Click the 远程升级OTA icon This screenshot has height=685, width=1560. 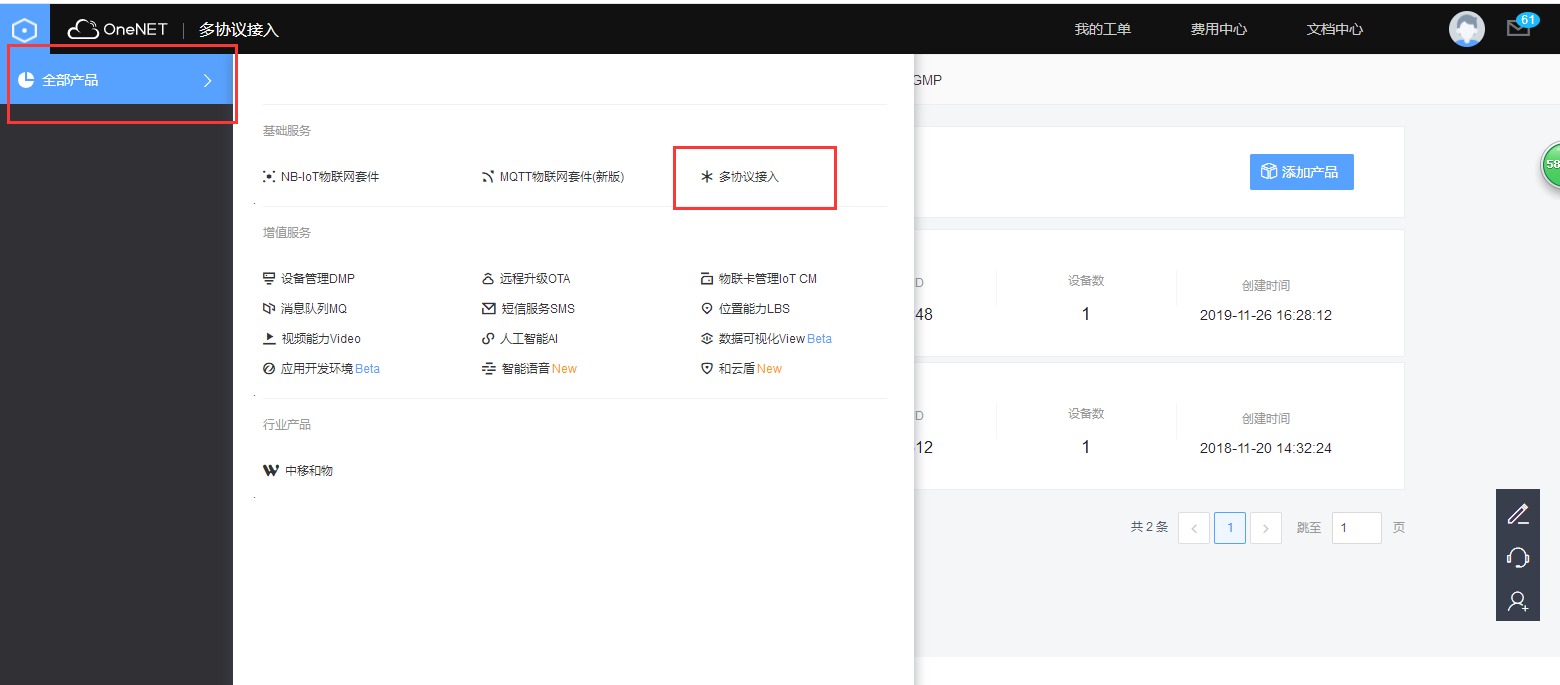pos(488,278)
